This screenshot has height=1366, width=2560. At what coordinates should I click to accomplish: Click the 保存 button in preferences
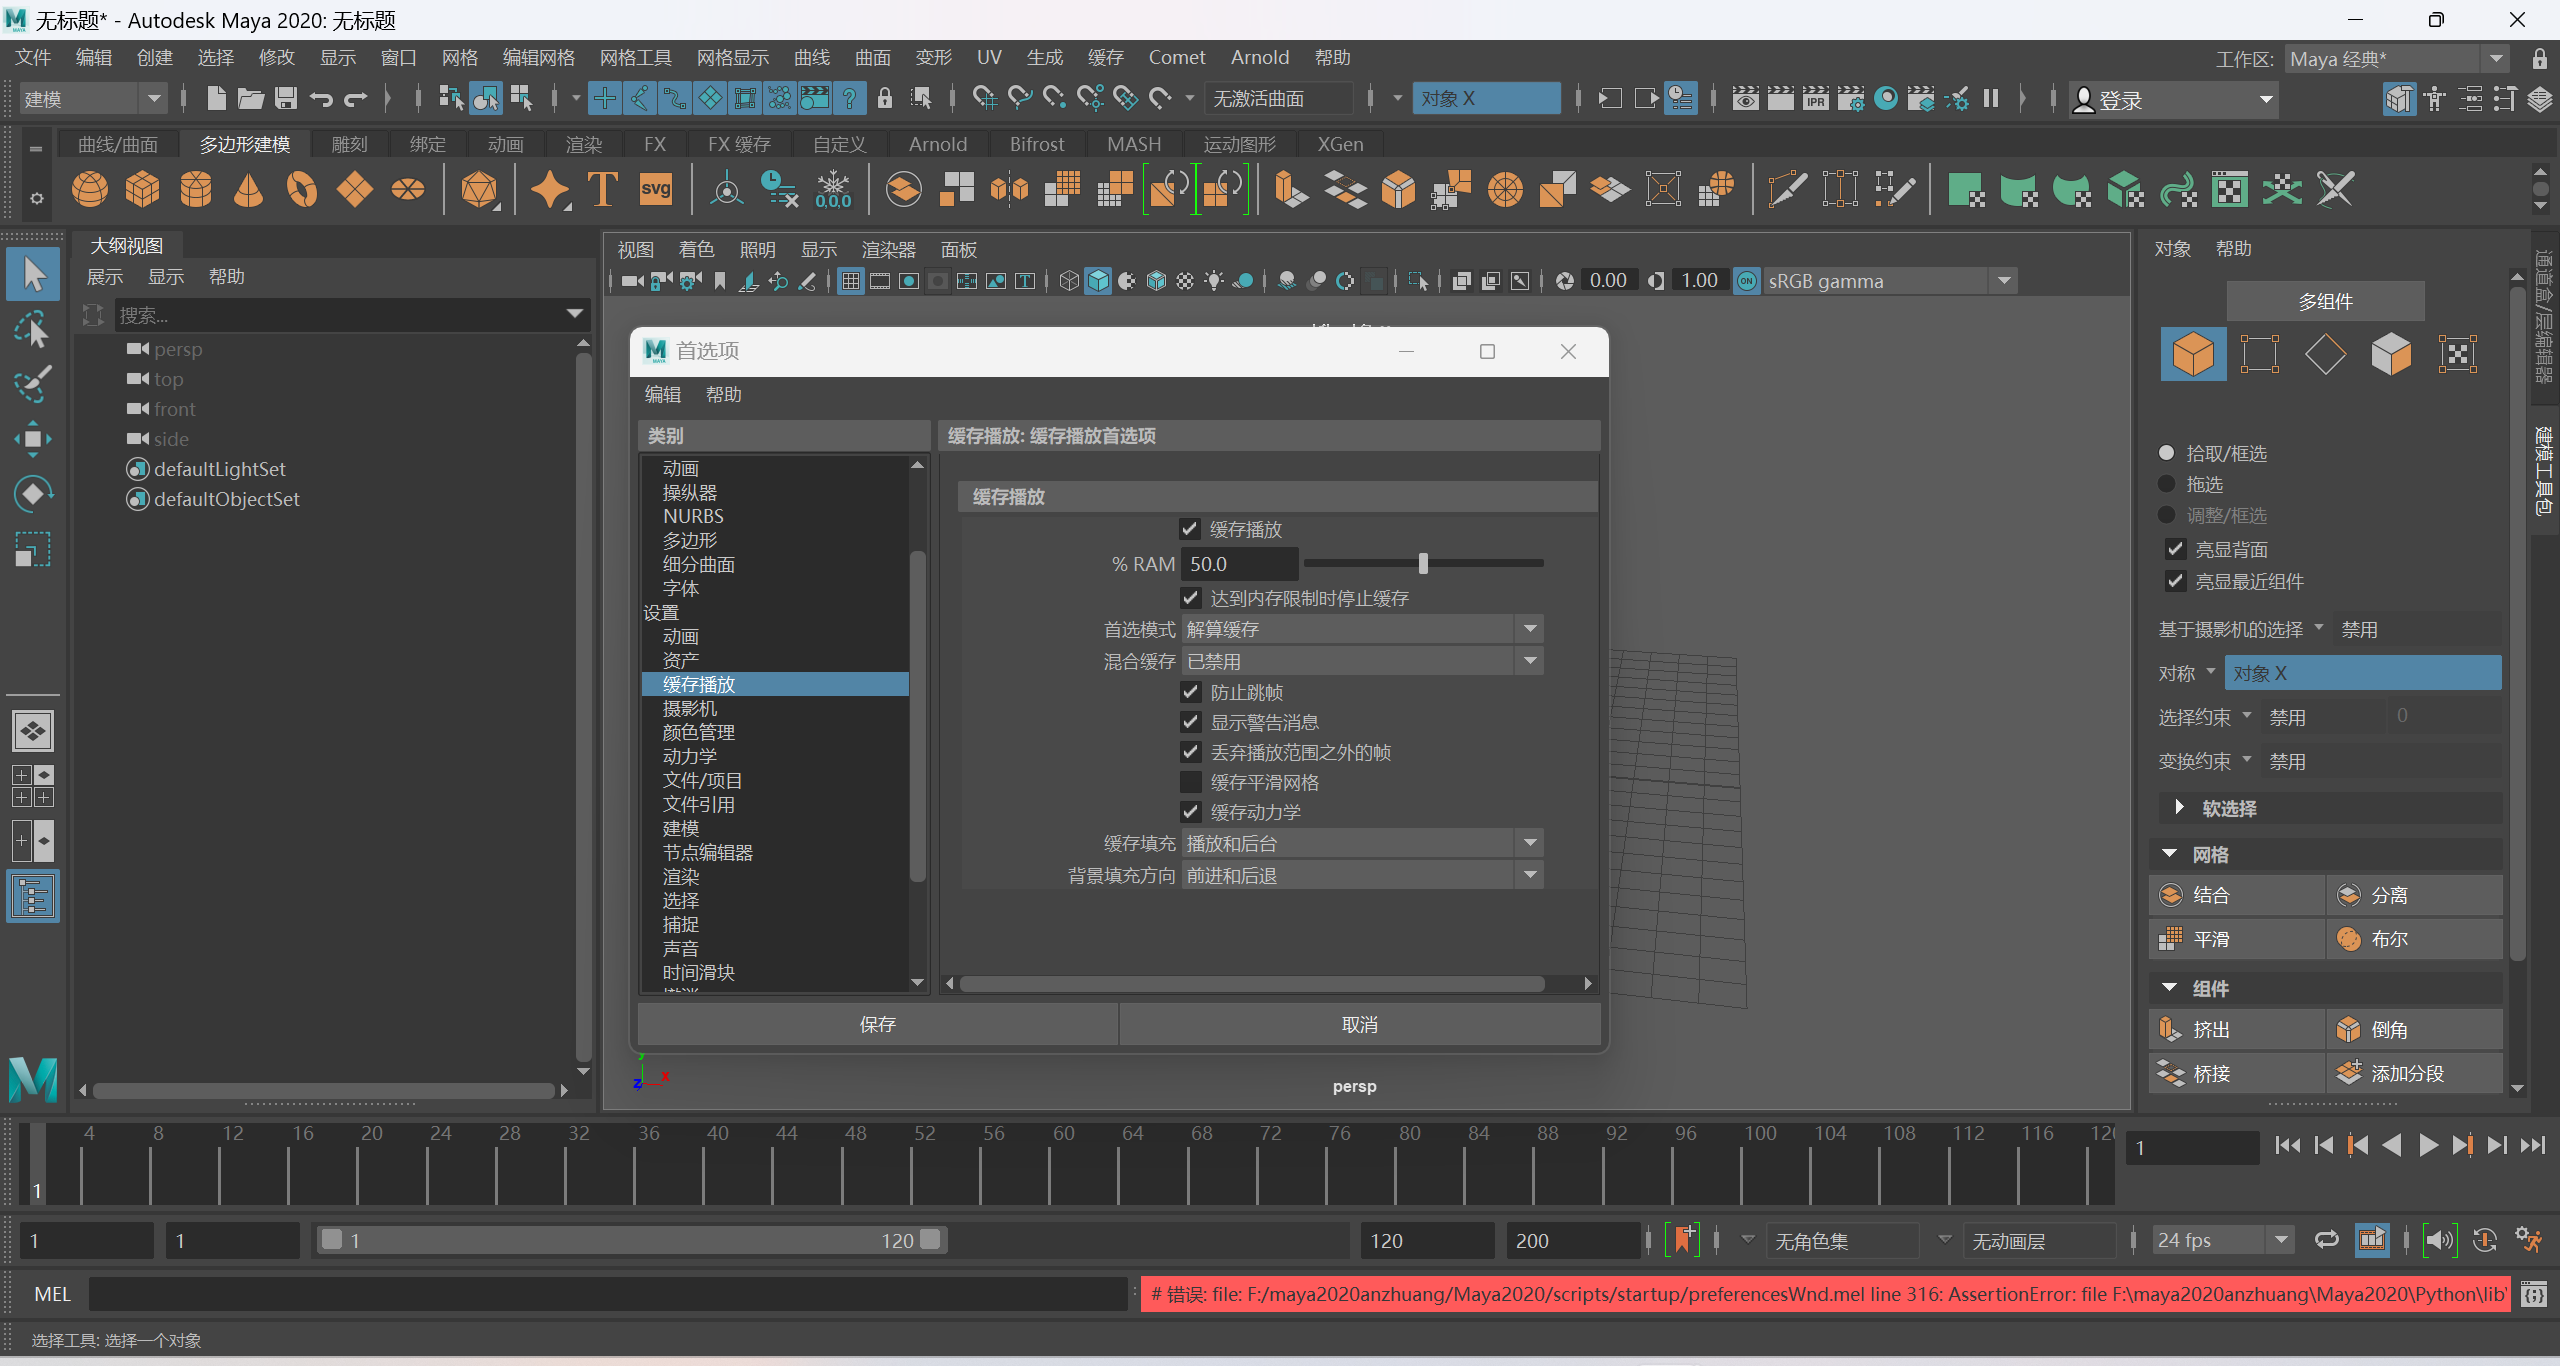877,1025
